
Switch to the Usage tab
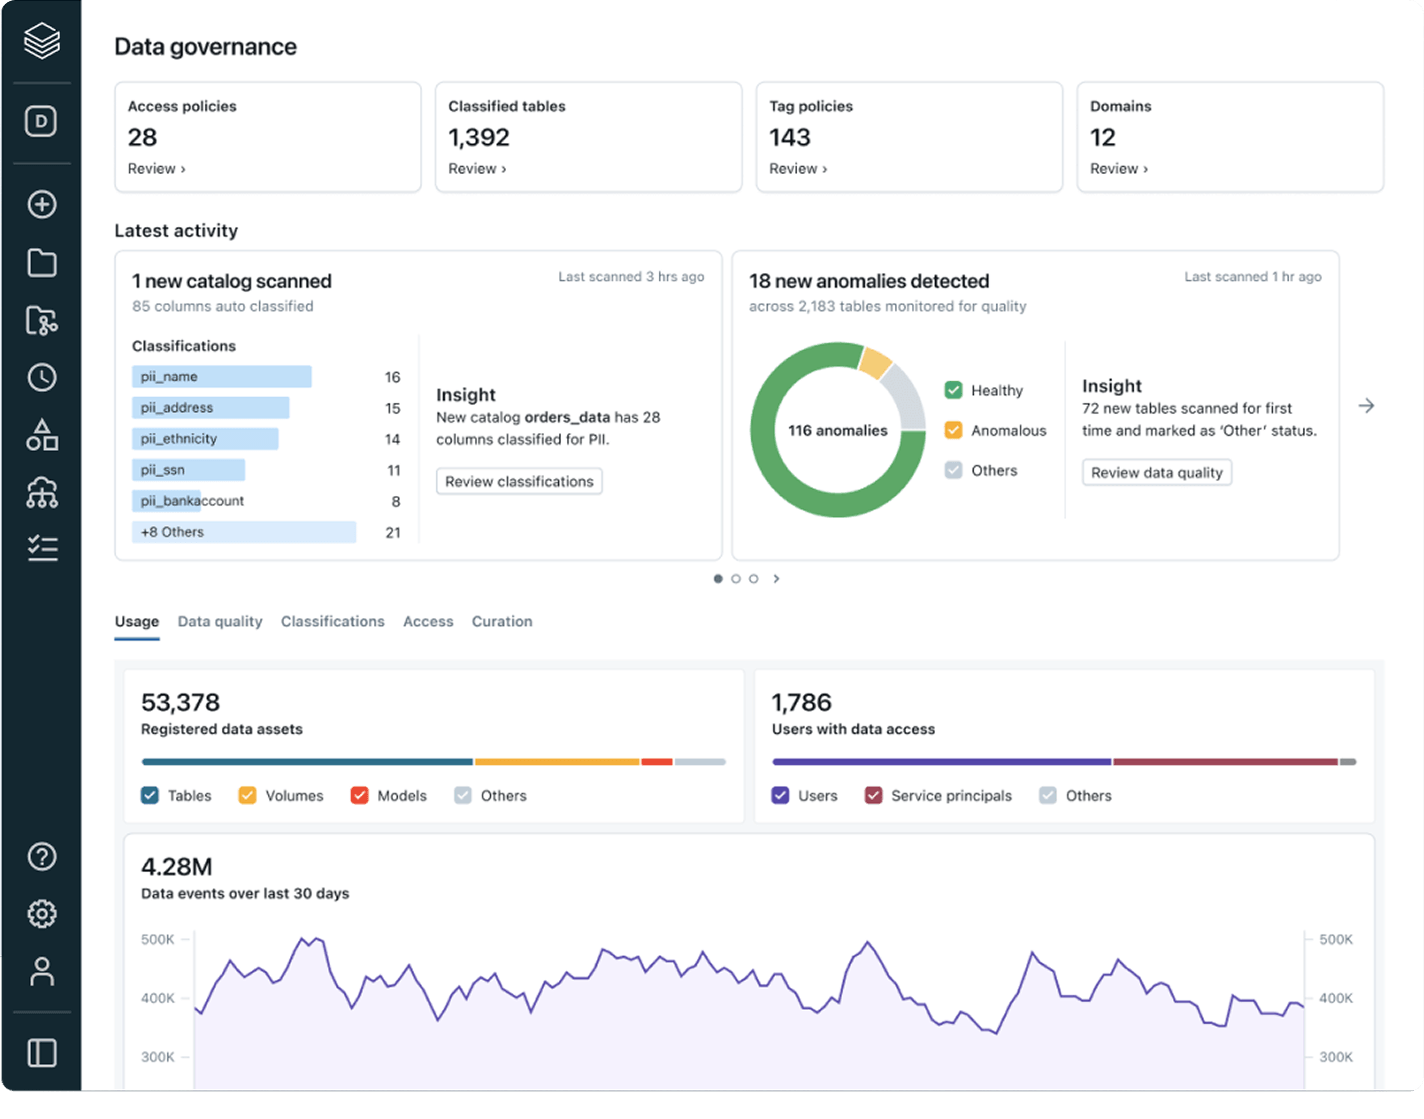(x=137, y=622)
